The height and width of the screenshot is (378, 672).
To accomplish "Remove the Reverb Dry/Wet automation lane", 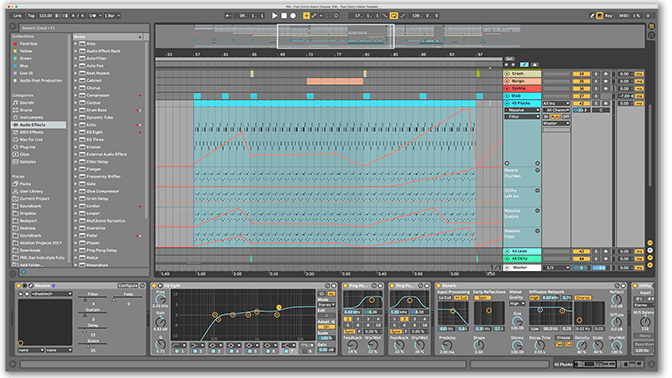I will point(537,170).
